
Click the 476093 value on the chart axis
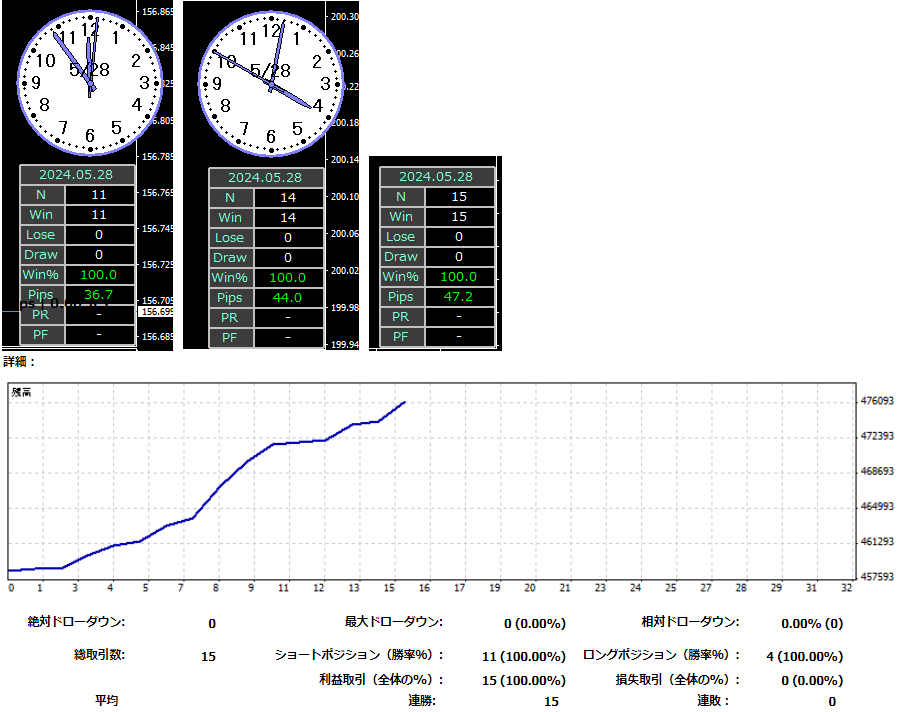[x=877, y=401]
